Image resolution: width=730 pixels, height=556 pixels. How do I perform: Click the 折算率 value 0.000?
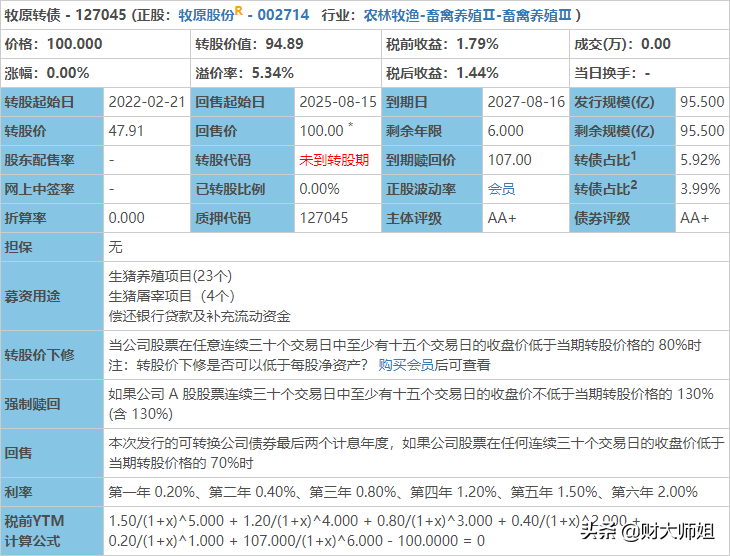click(126, 218)
